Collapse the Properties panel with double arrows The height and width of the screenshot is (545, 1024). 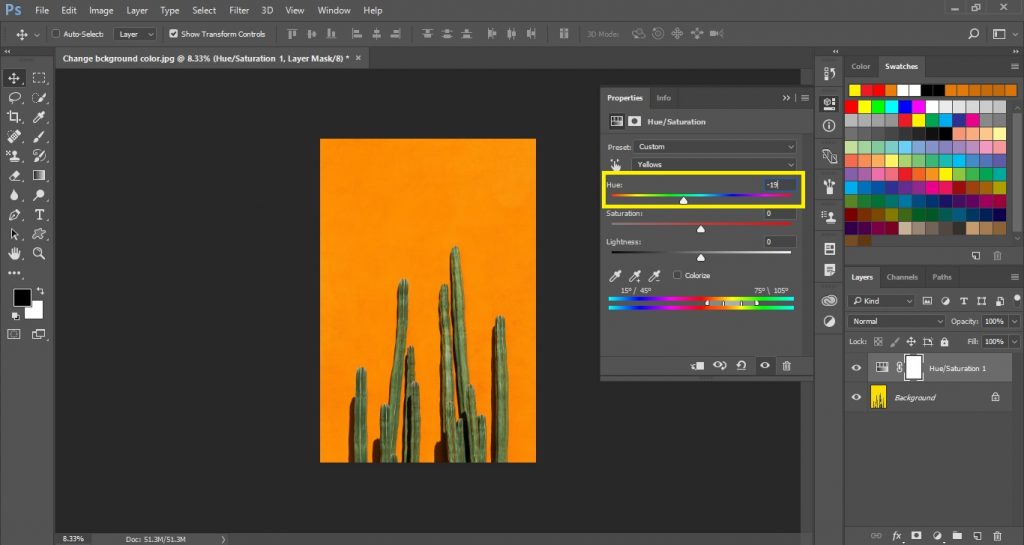[786, 98]
